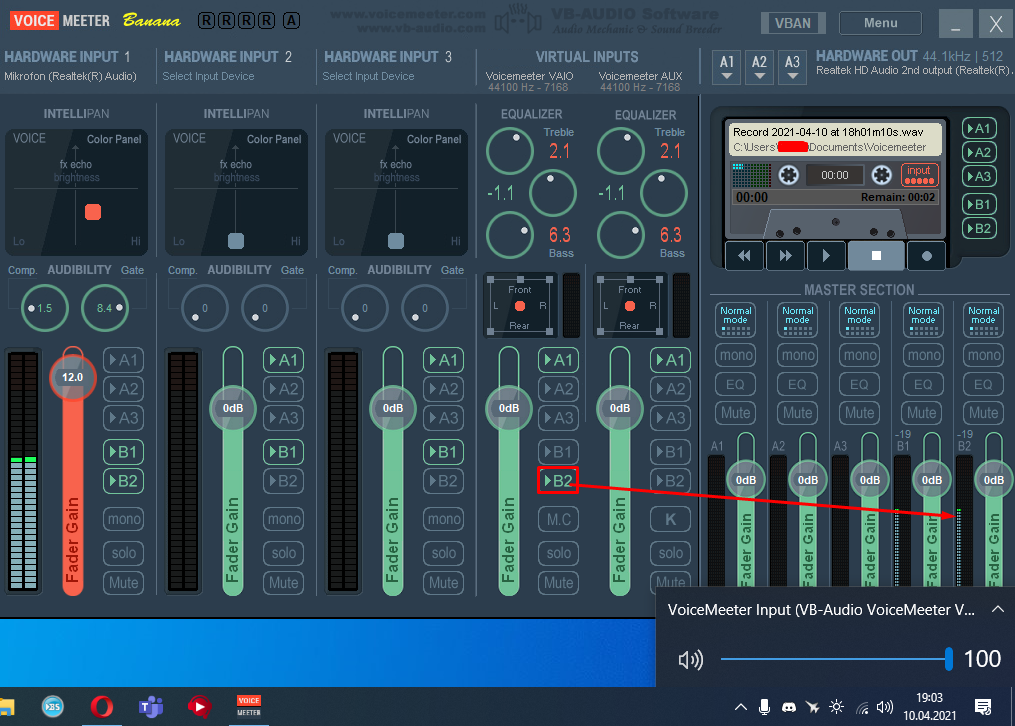Select device for Hardware Input 3
The image size is (1015, 726).
click(x=368, y=76)
